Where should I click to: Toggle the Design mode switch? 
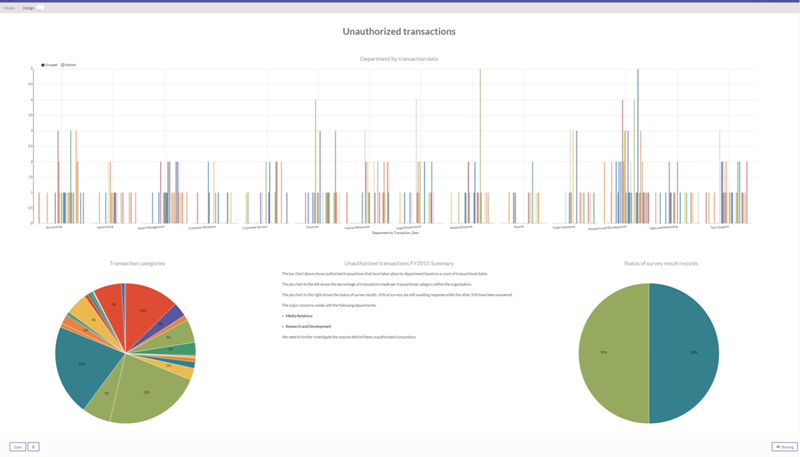tap(39, 7)
